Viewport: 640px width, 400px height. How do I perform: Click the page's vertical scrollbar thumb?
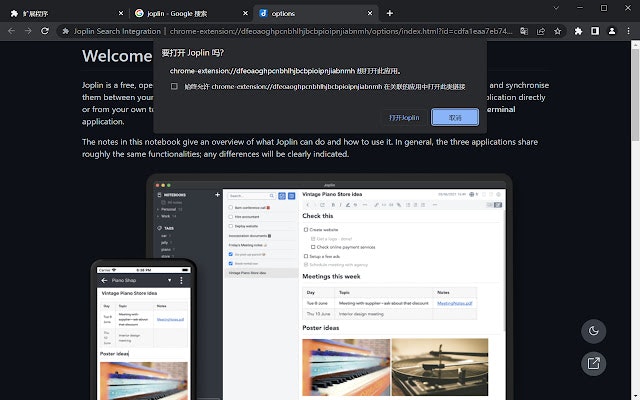(636, 96)
